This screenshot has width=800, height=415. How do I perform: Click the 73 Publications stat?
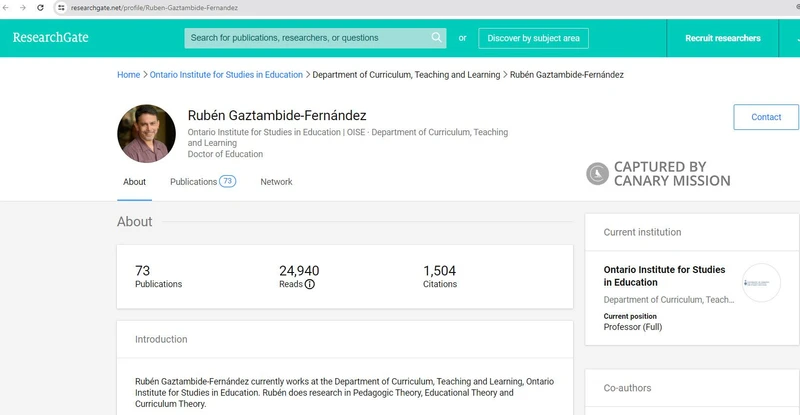[158, 276]
